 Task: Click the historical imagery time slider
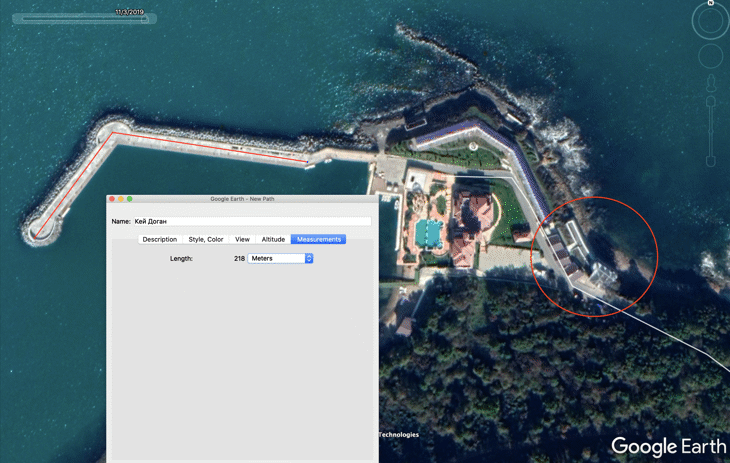(84, 19)
